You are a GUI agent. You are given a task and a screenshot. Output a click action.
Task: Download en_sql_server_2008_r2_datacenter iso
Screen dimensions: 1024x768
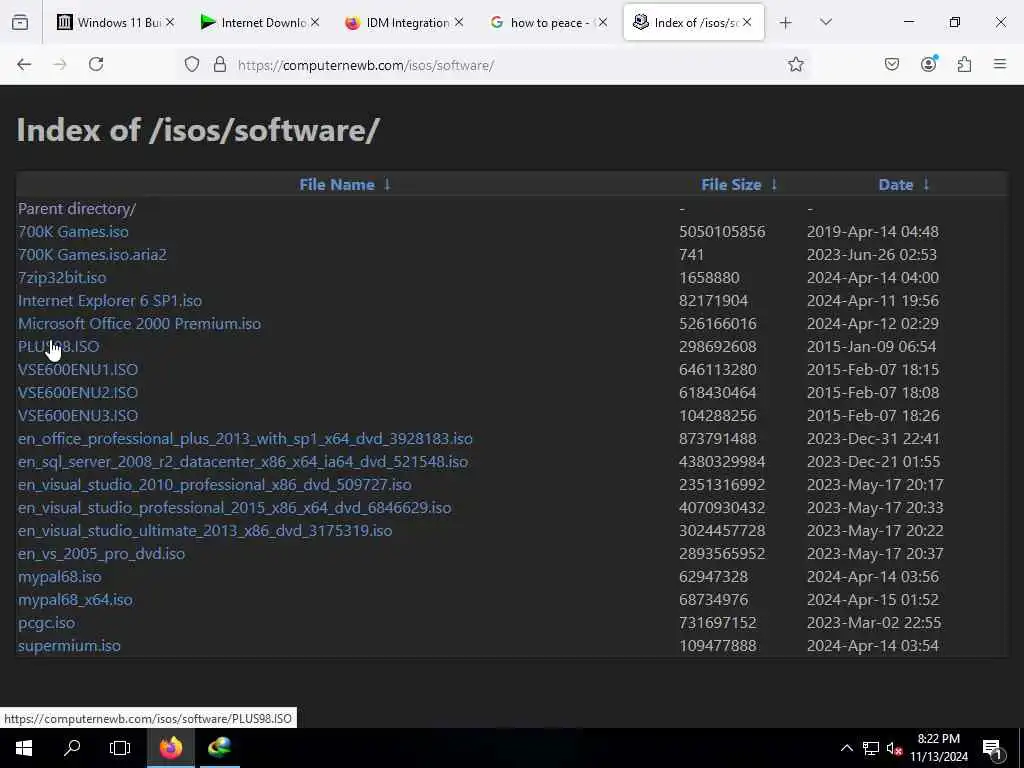243,462
